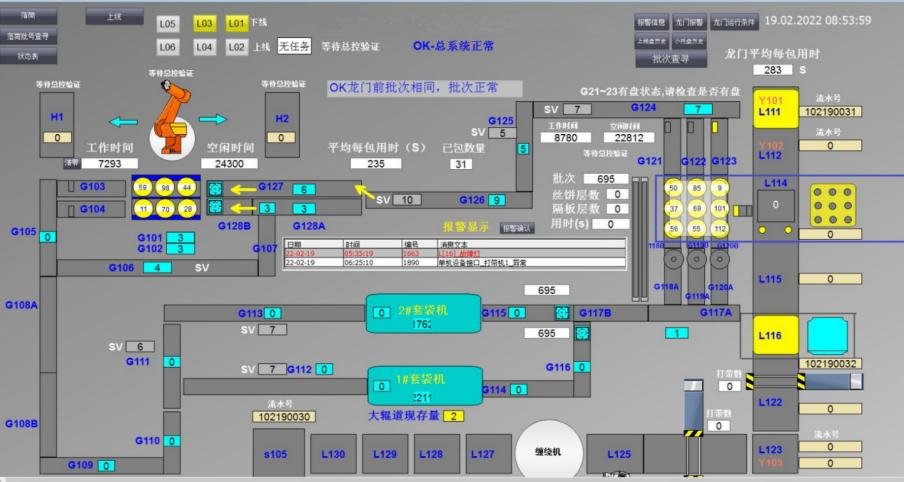Screen dimensions: 904x482
Task: Toggle the yellow L01 station indicator
Action: tap(236, 22)
